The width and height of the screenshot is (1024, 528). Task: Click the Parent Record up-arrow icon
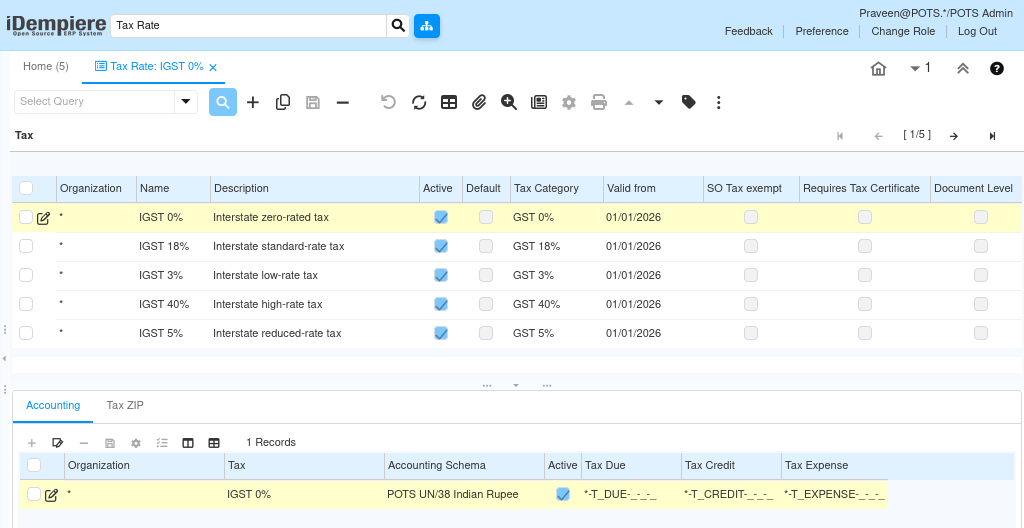point(629,103)
